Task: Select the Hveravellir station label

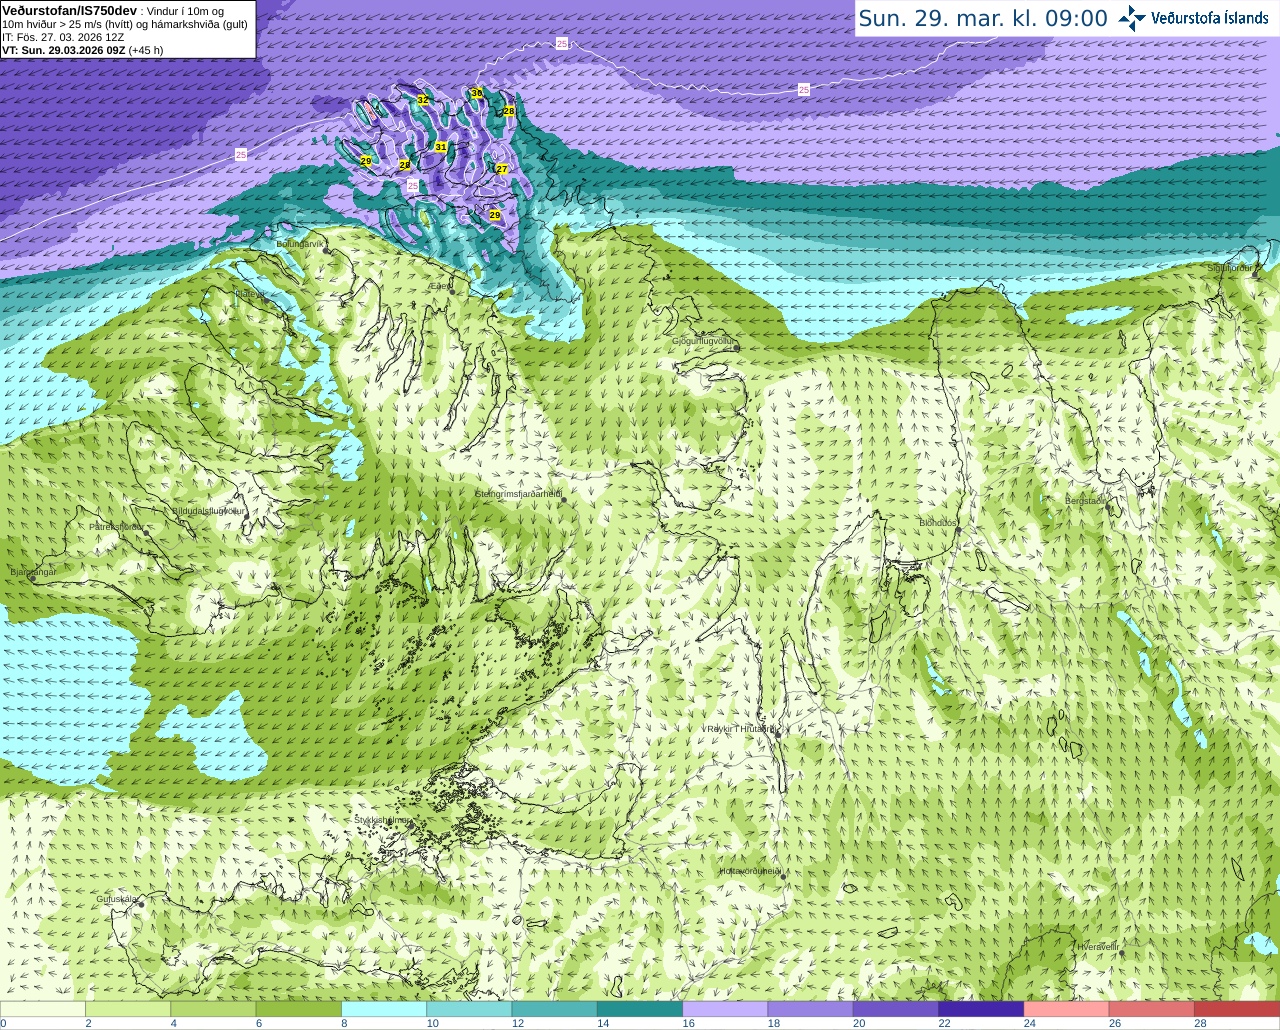Action: coord(1098,946)
